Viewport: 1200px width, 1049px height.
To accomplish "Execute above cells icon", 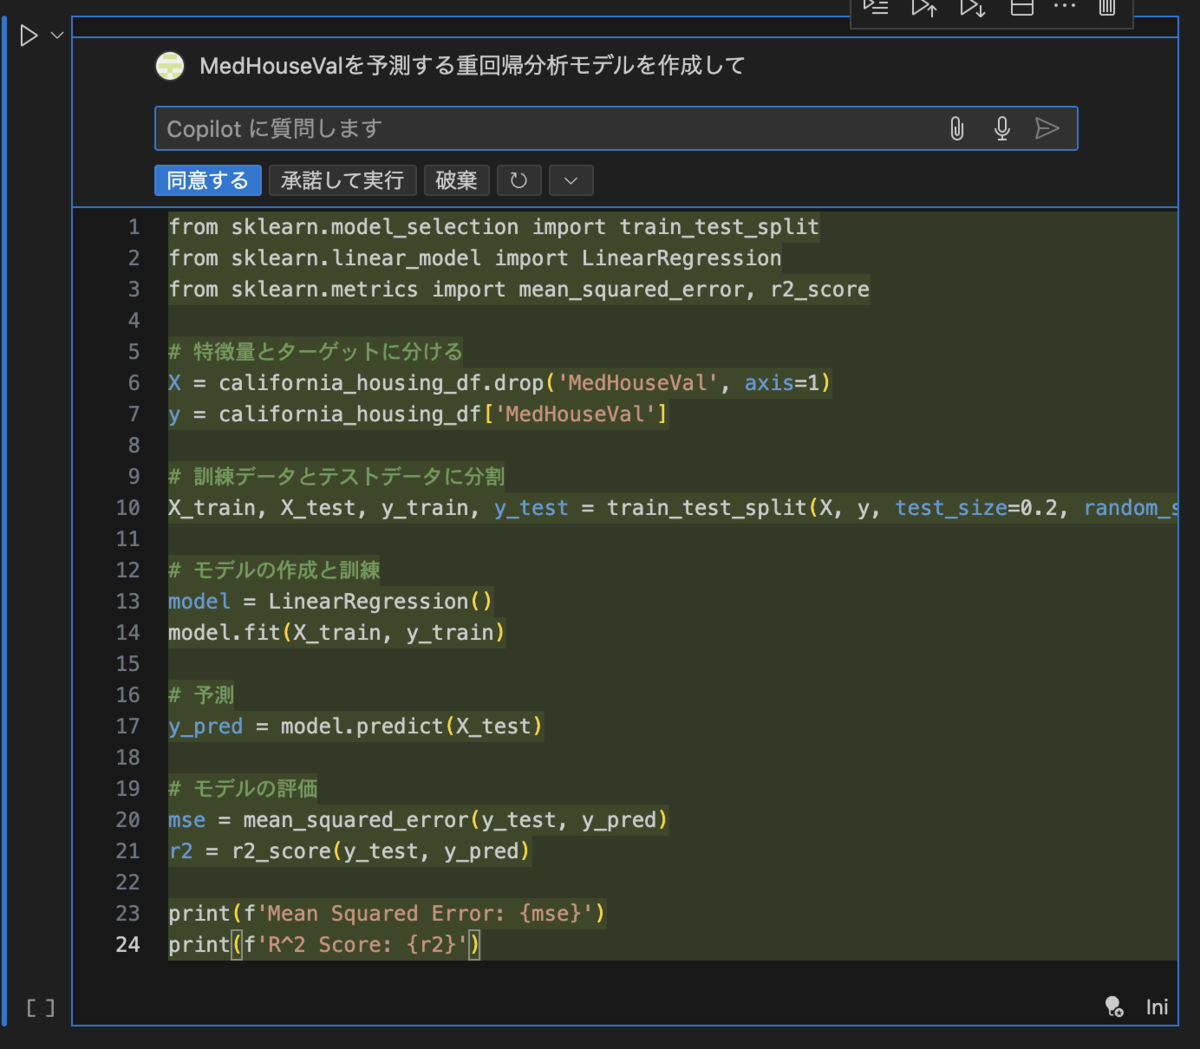I will click(x=924, y=8).
